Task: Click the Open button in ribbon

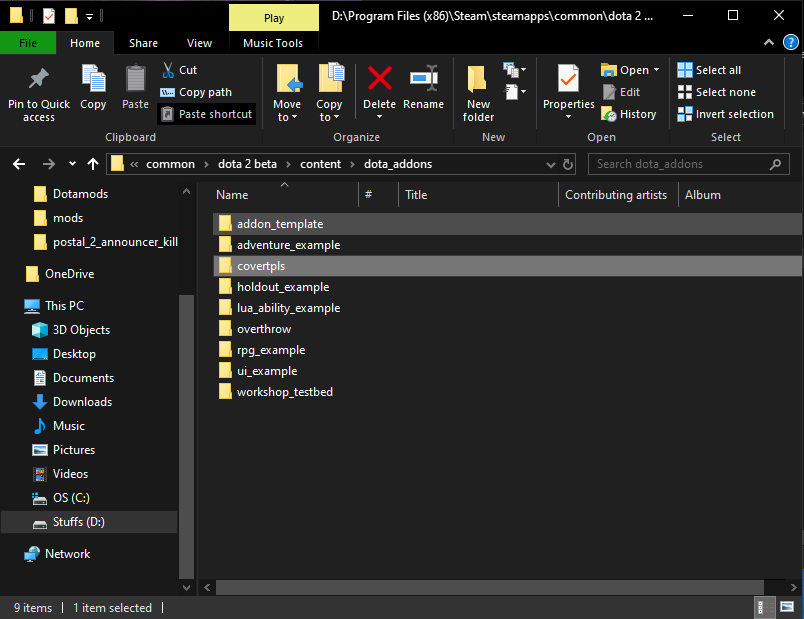Action: point(626,70)
